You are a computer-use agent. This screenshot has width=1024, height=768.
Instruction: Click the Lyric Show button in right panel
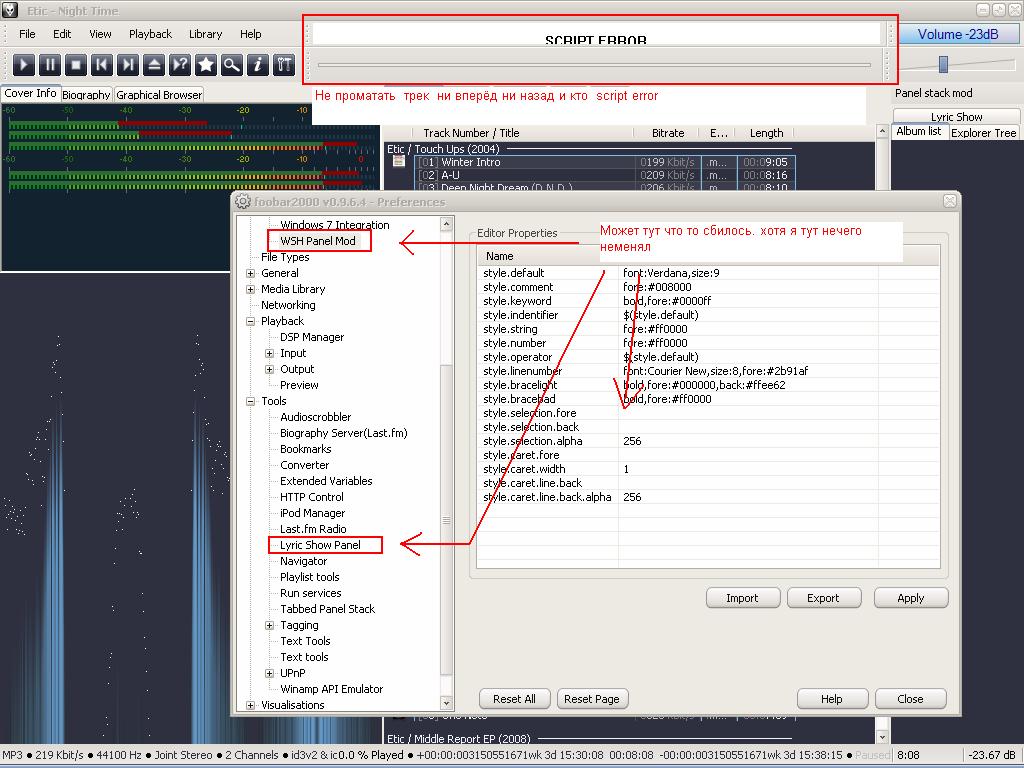(x=956, y=116)
